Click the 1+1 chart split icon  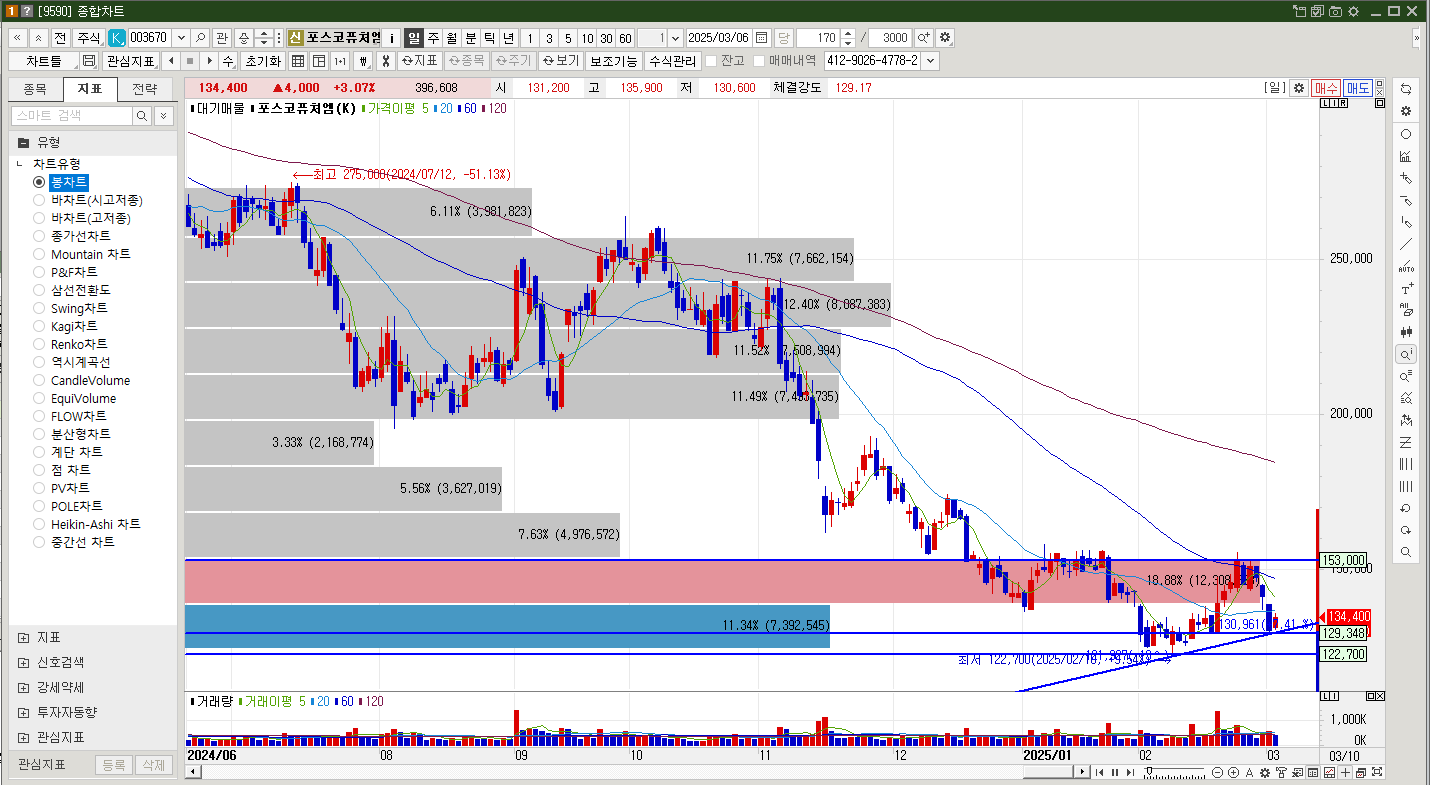point(340,61)
